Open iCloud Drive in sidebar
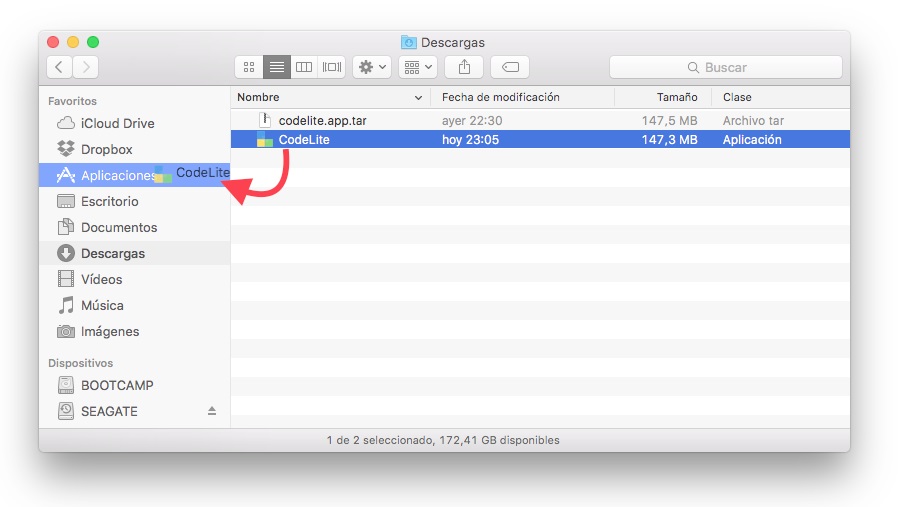Image resolution: width=905 pixels, height=507 pixels. pos(134,124)
